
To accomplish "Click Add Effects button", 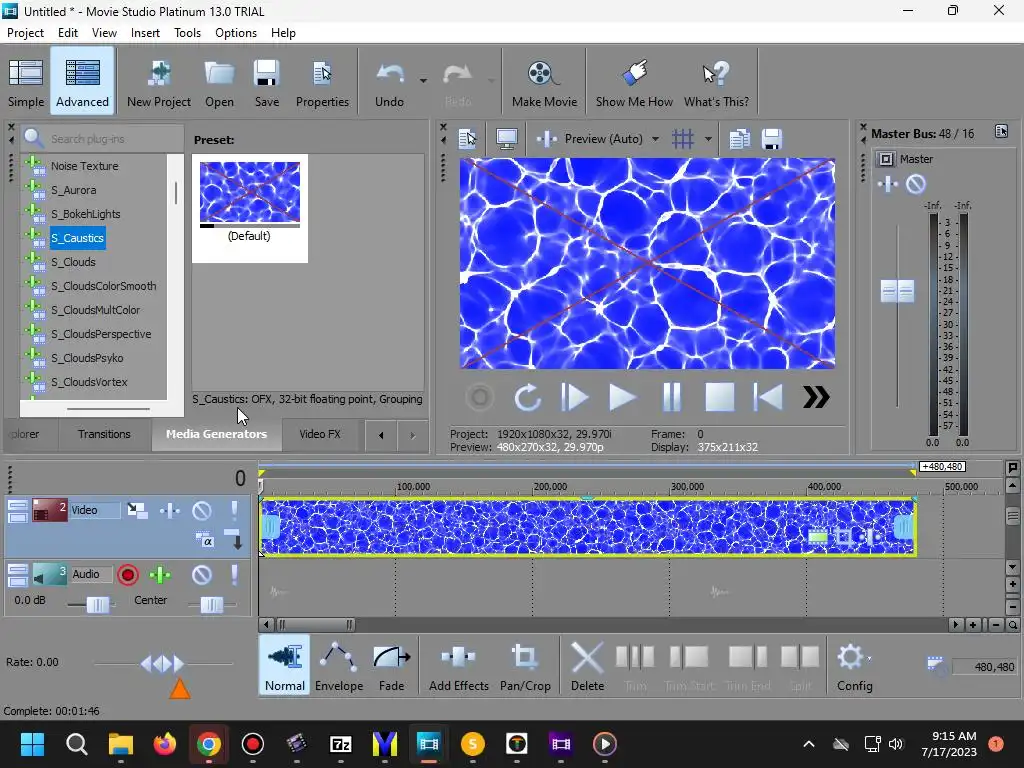I will coord(458,666).
